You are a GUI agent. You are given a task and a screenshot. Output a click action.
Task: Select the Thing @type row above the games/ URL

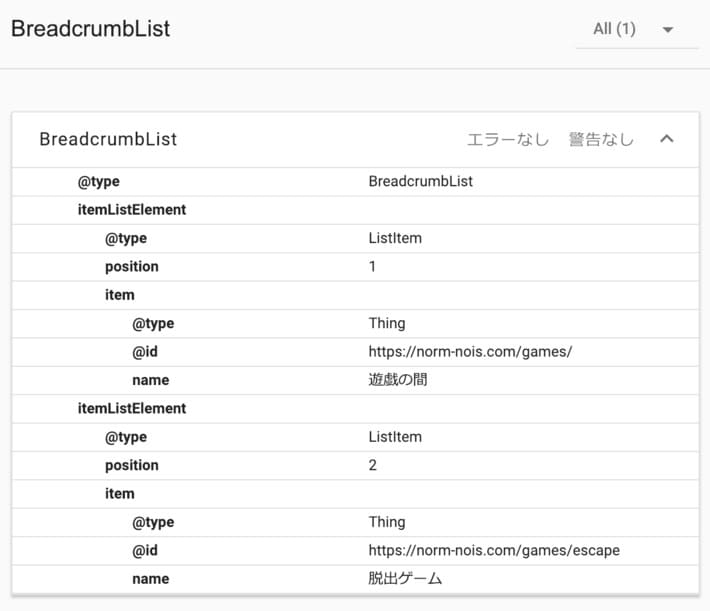(x=355, y=324)
